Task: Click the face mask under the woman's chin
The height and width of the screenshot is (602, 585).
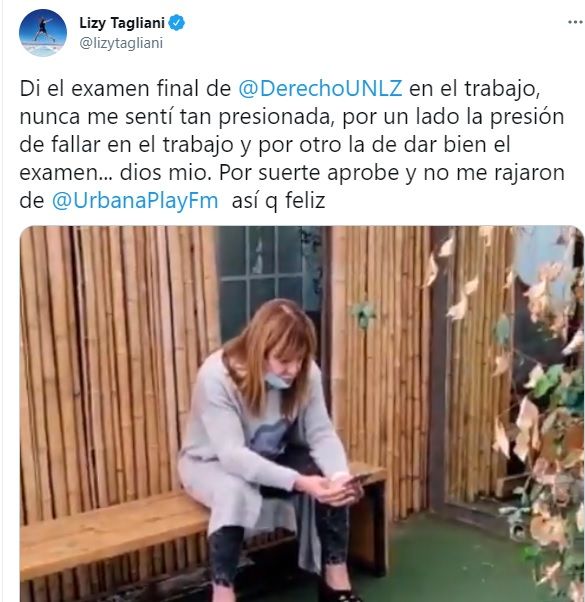Action: (x=279, y=380)
